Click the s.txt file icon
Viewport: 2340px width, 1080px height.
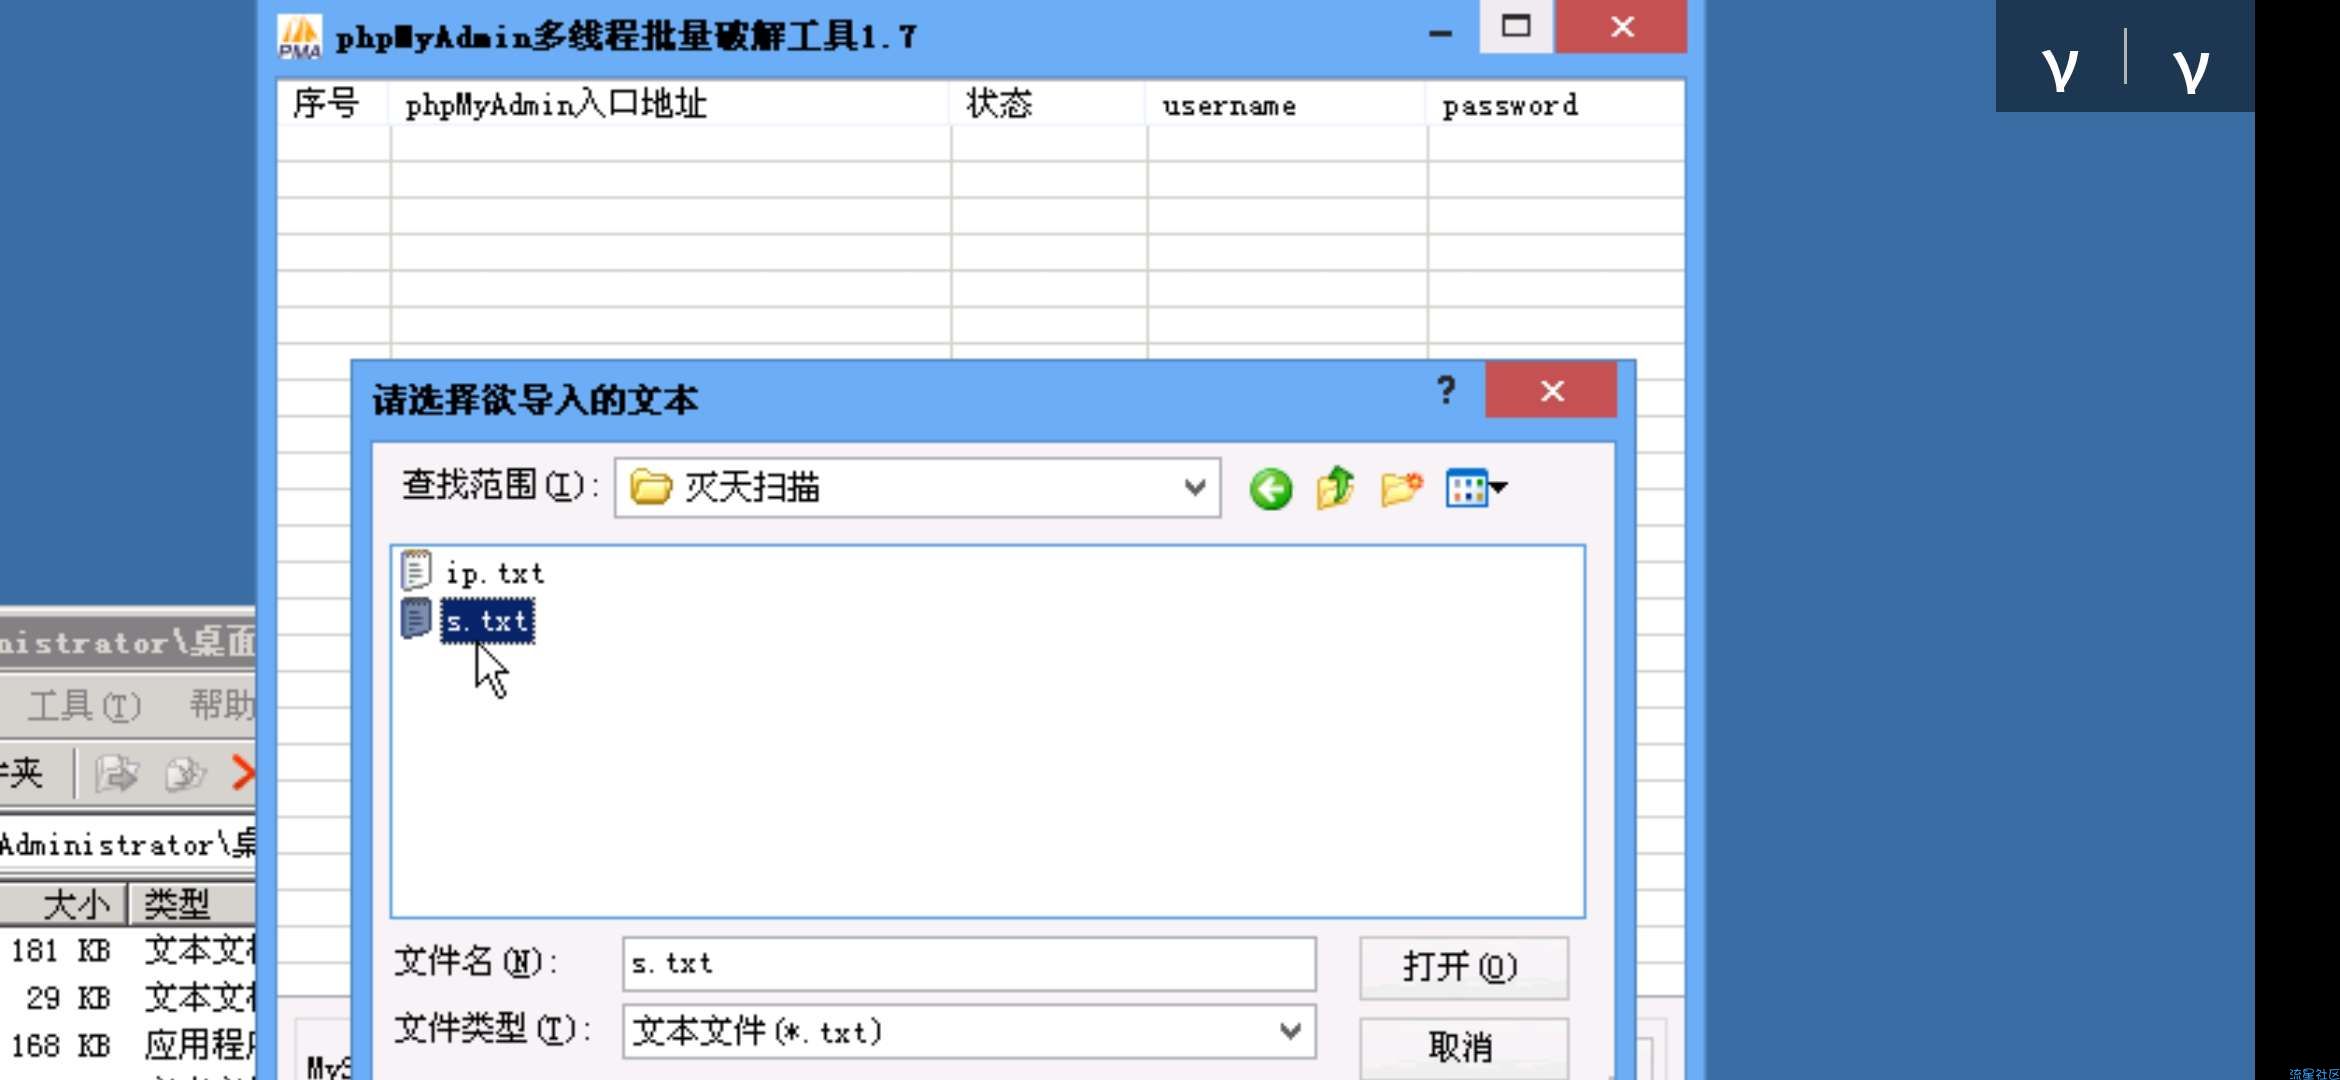click(x=416, y=619)
